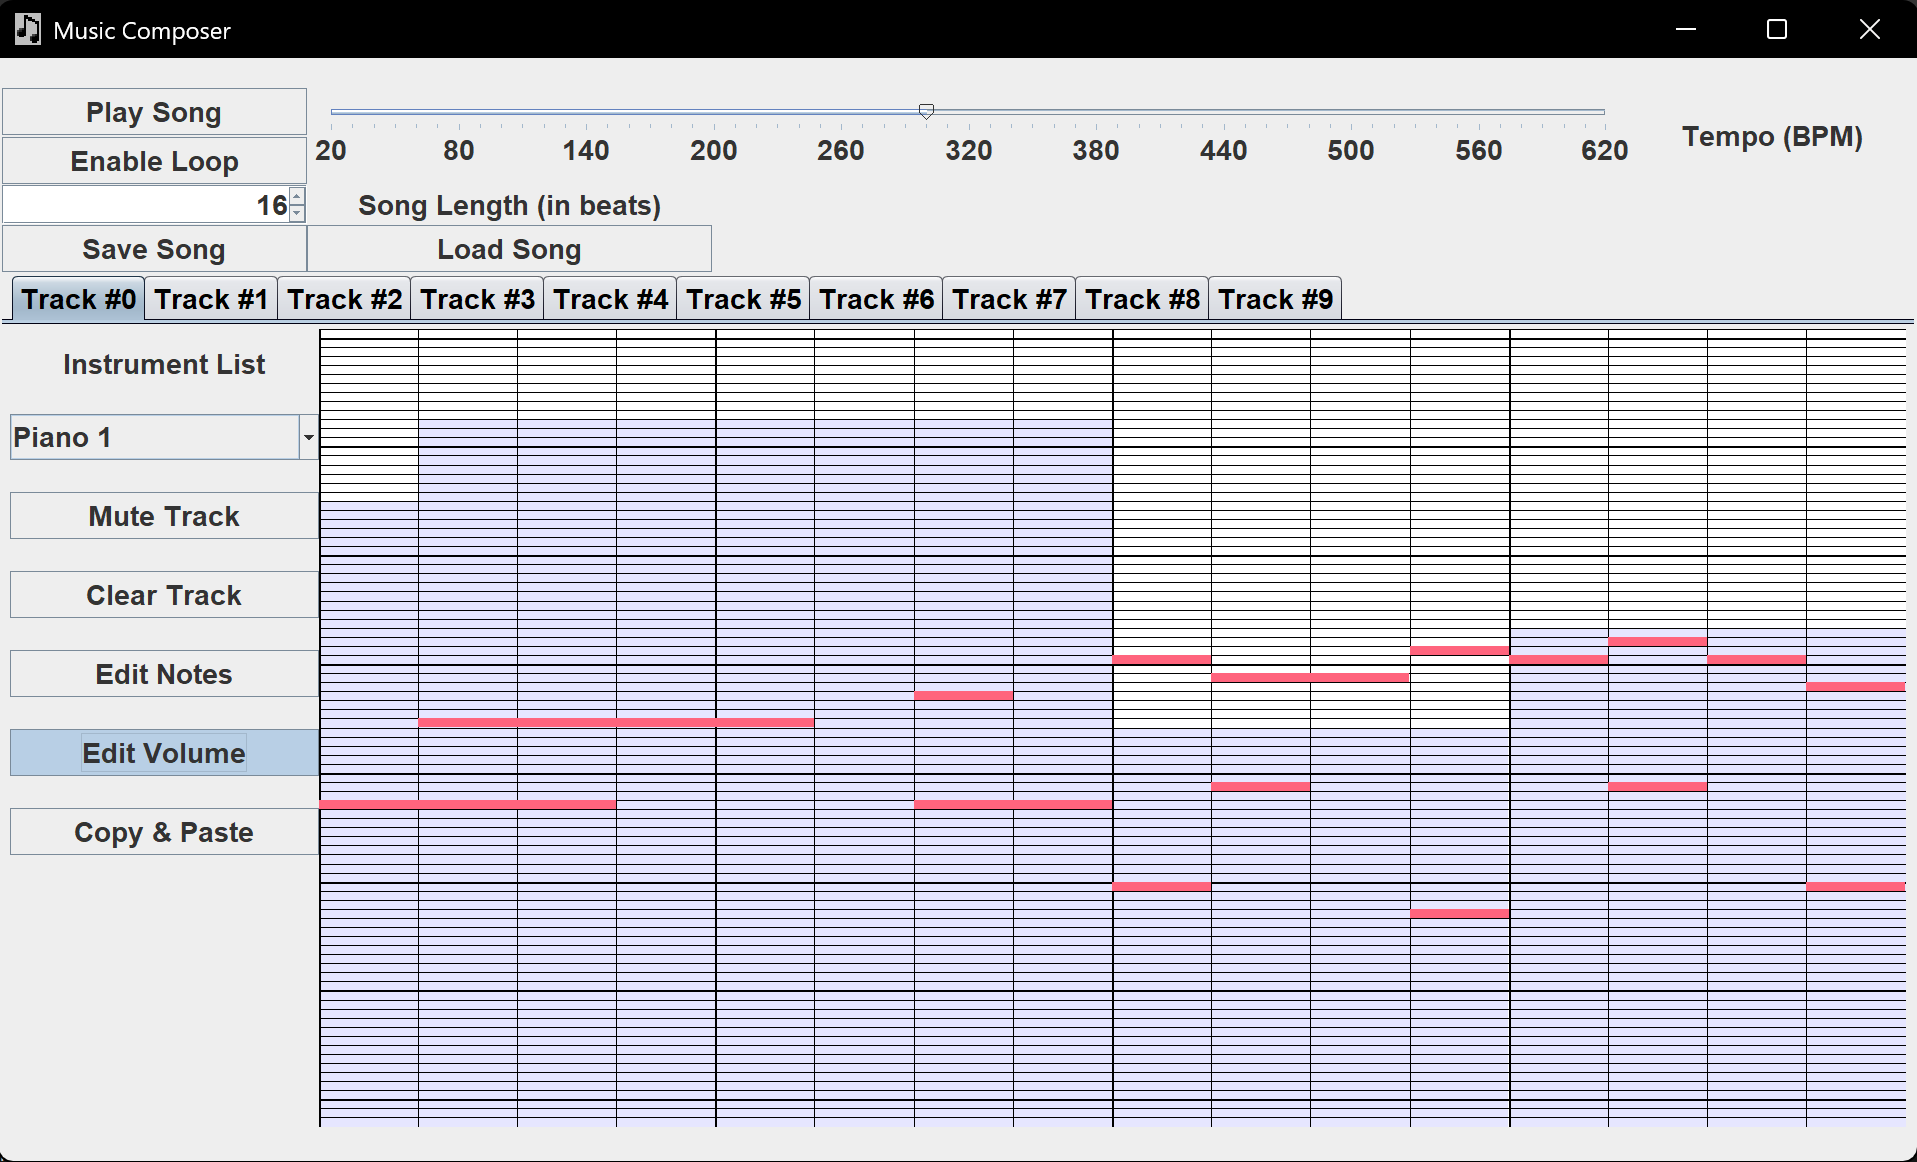Click the Music Composer app icon
This screenshot has height=1162, width=1917.
pos(28,29)
